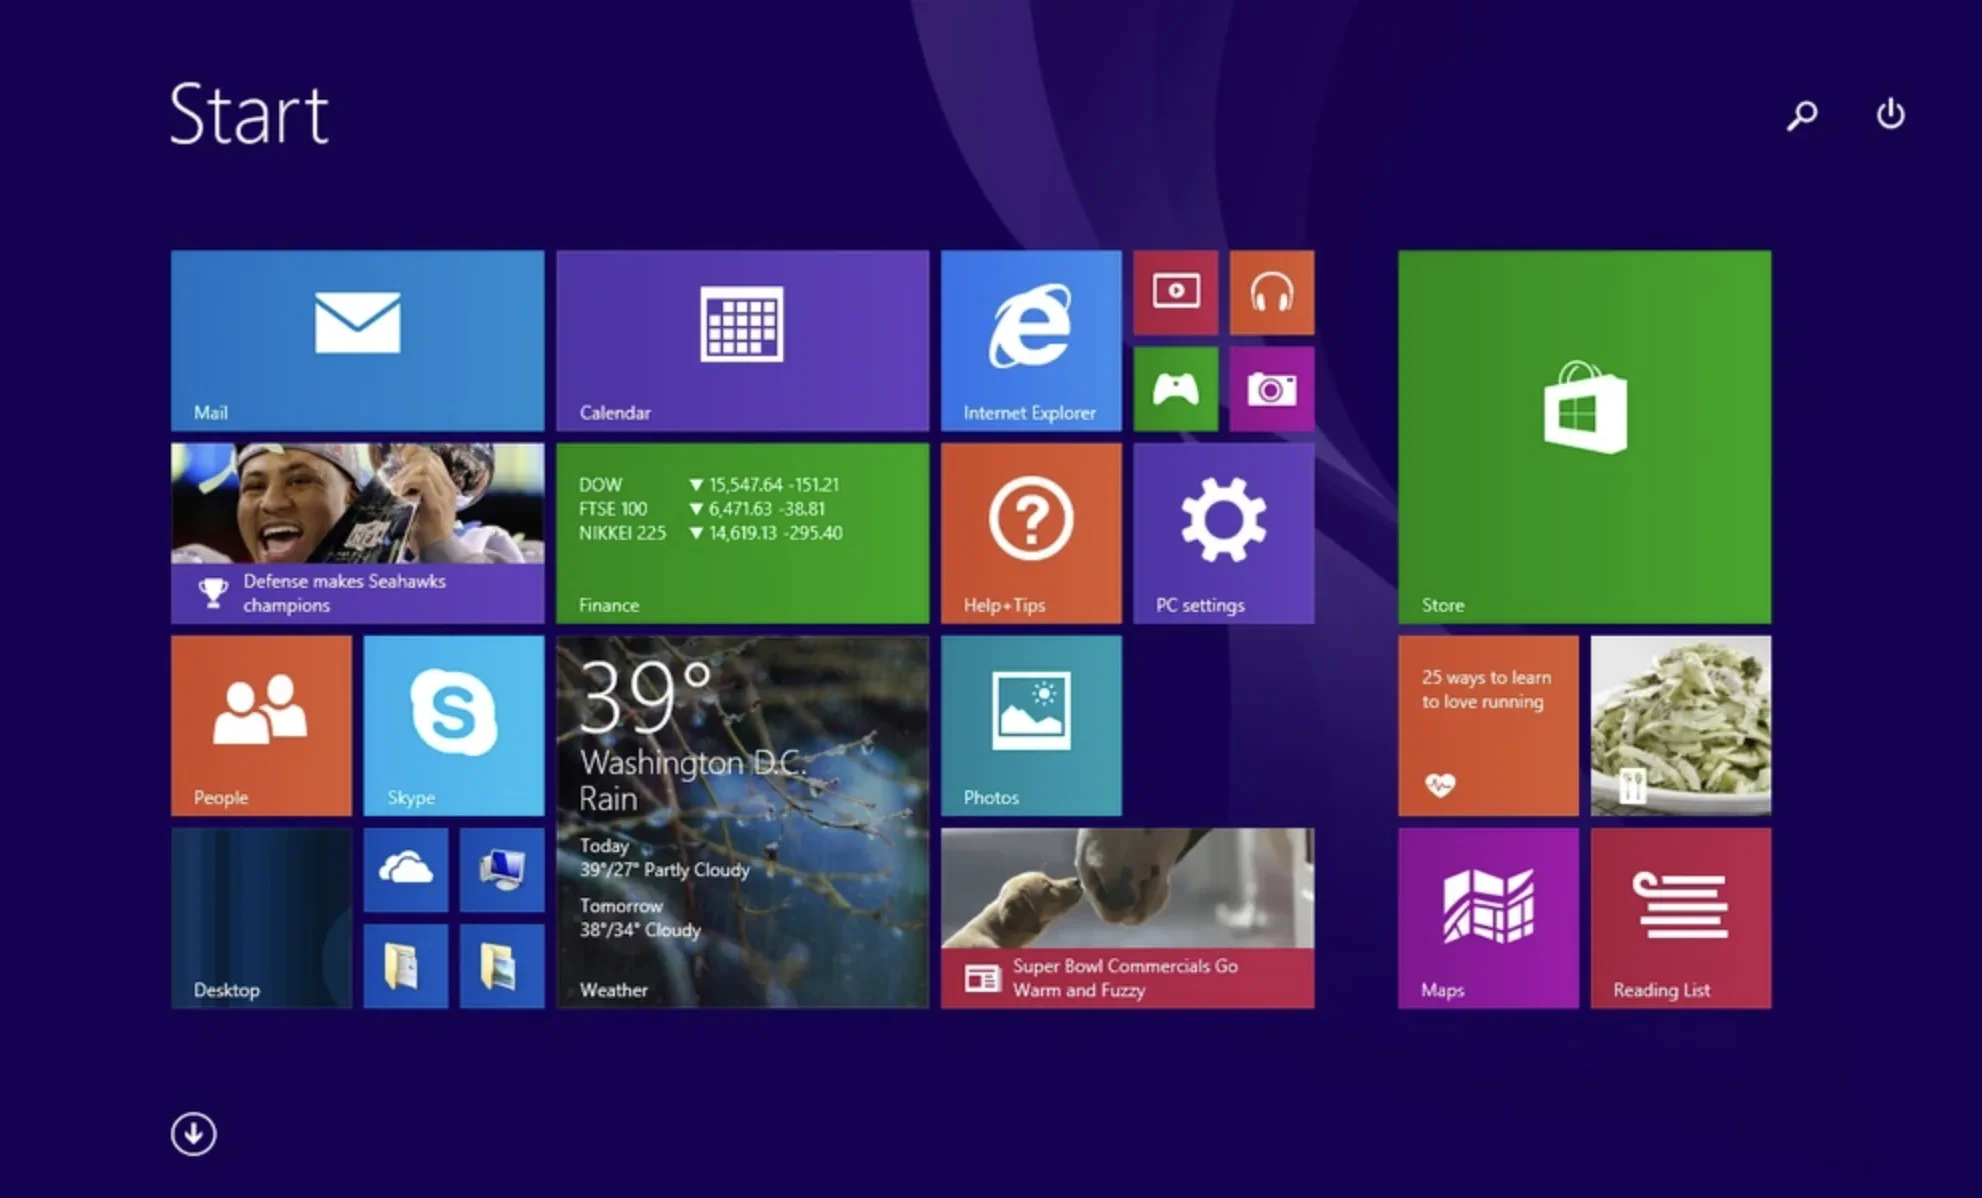Open the Photos tile
This screenshot has width=1982, height=1198.
(x=1031, y=726)
